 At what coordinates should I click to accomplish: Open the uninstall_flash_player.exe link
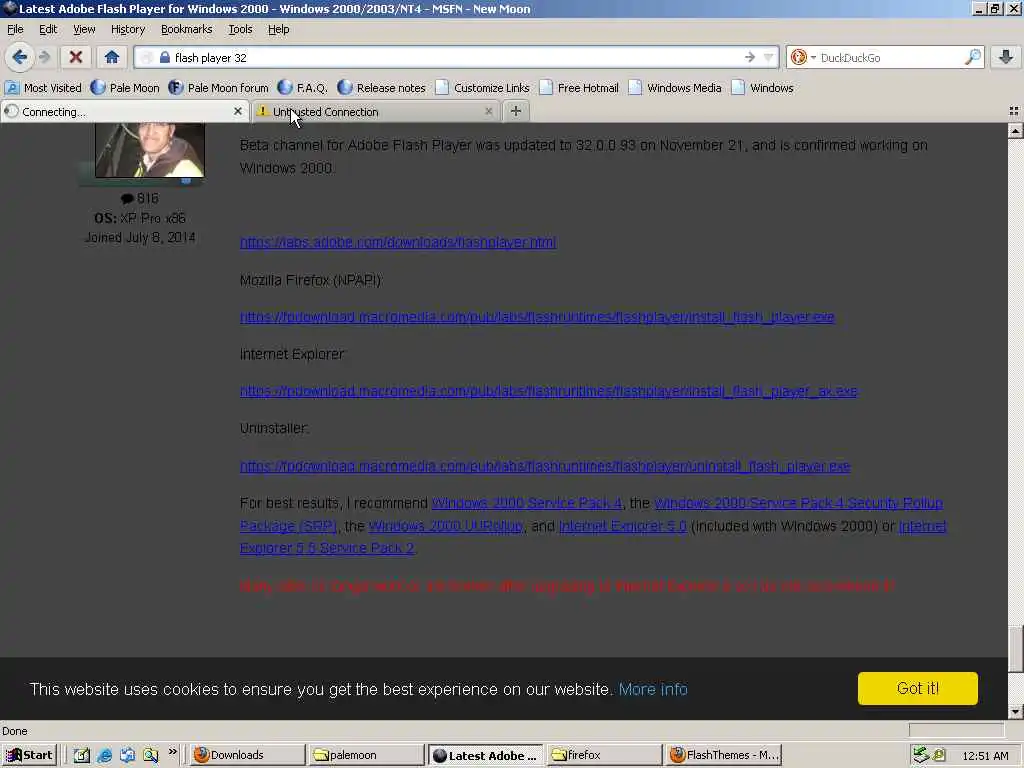545,466
